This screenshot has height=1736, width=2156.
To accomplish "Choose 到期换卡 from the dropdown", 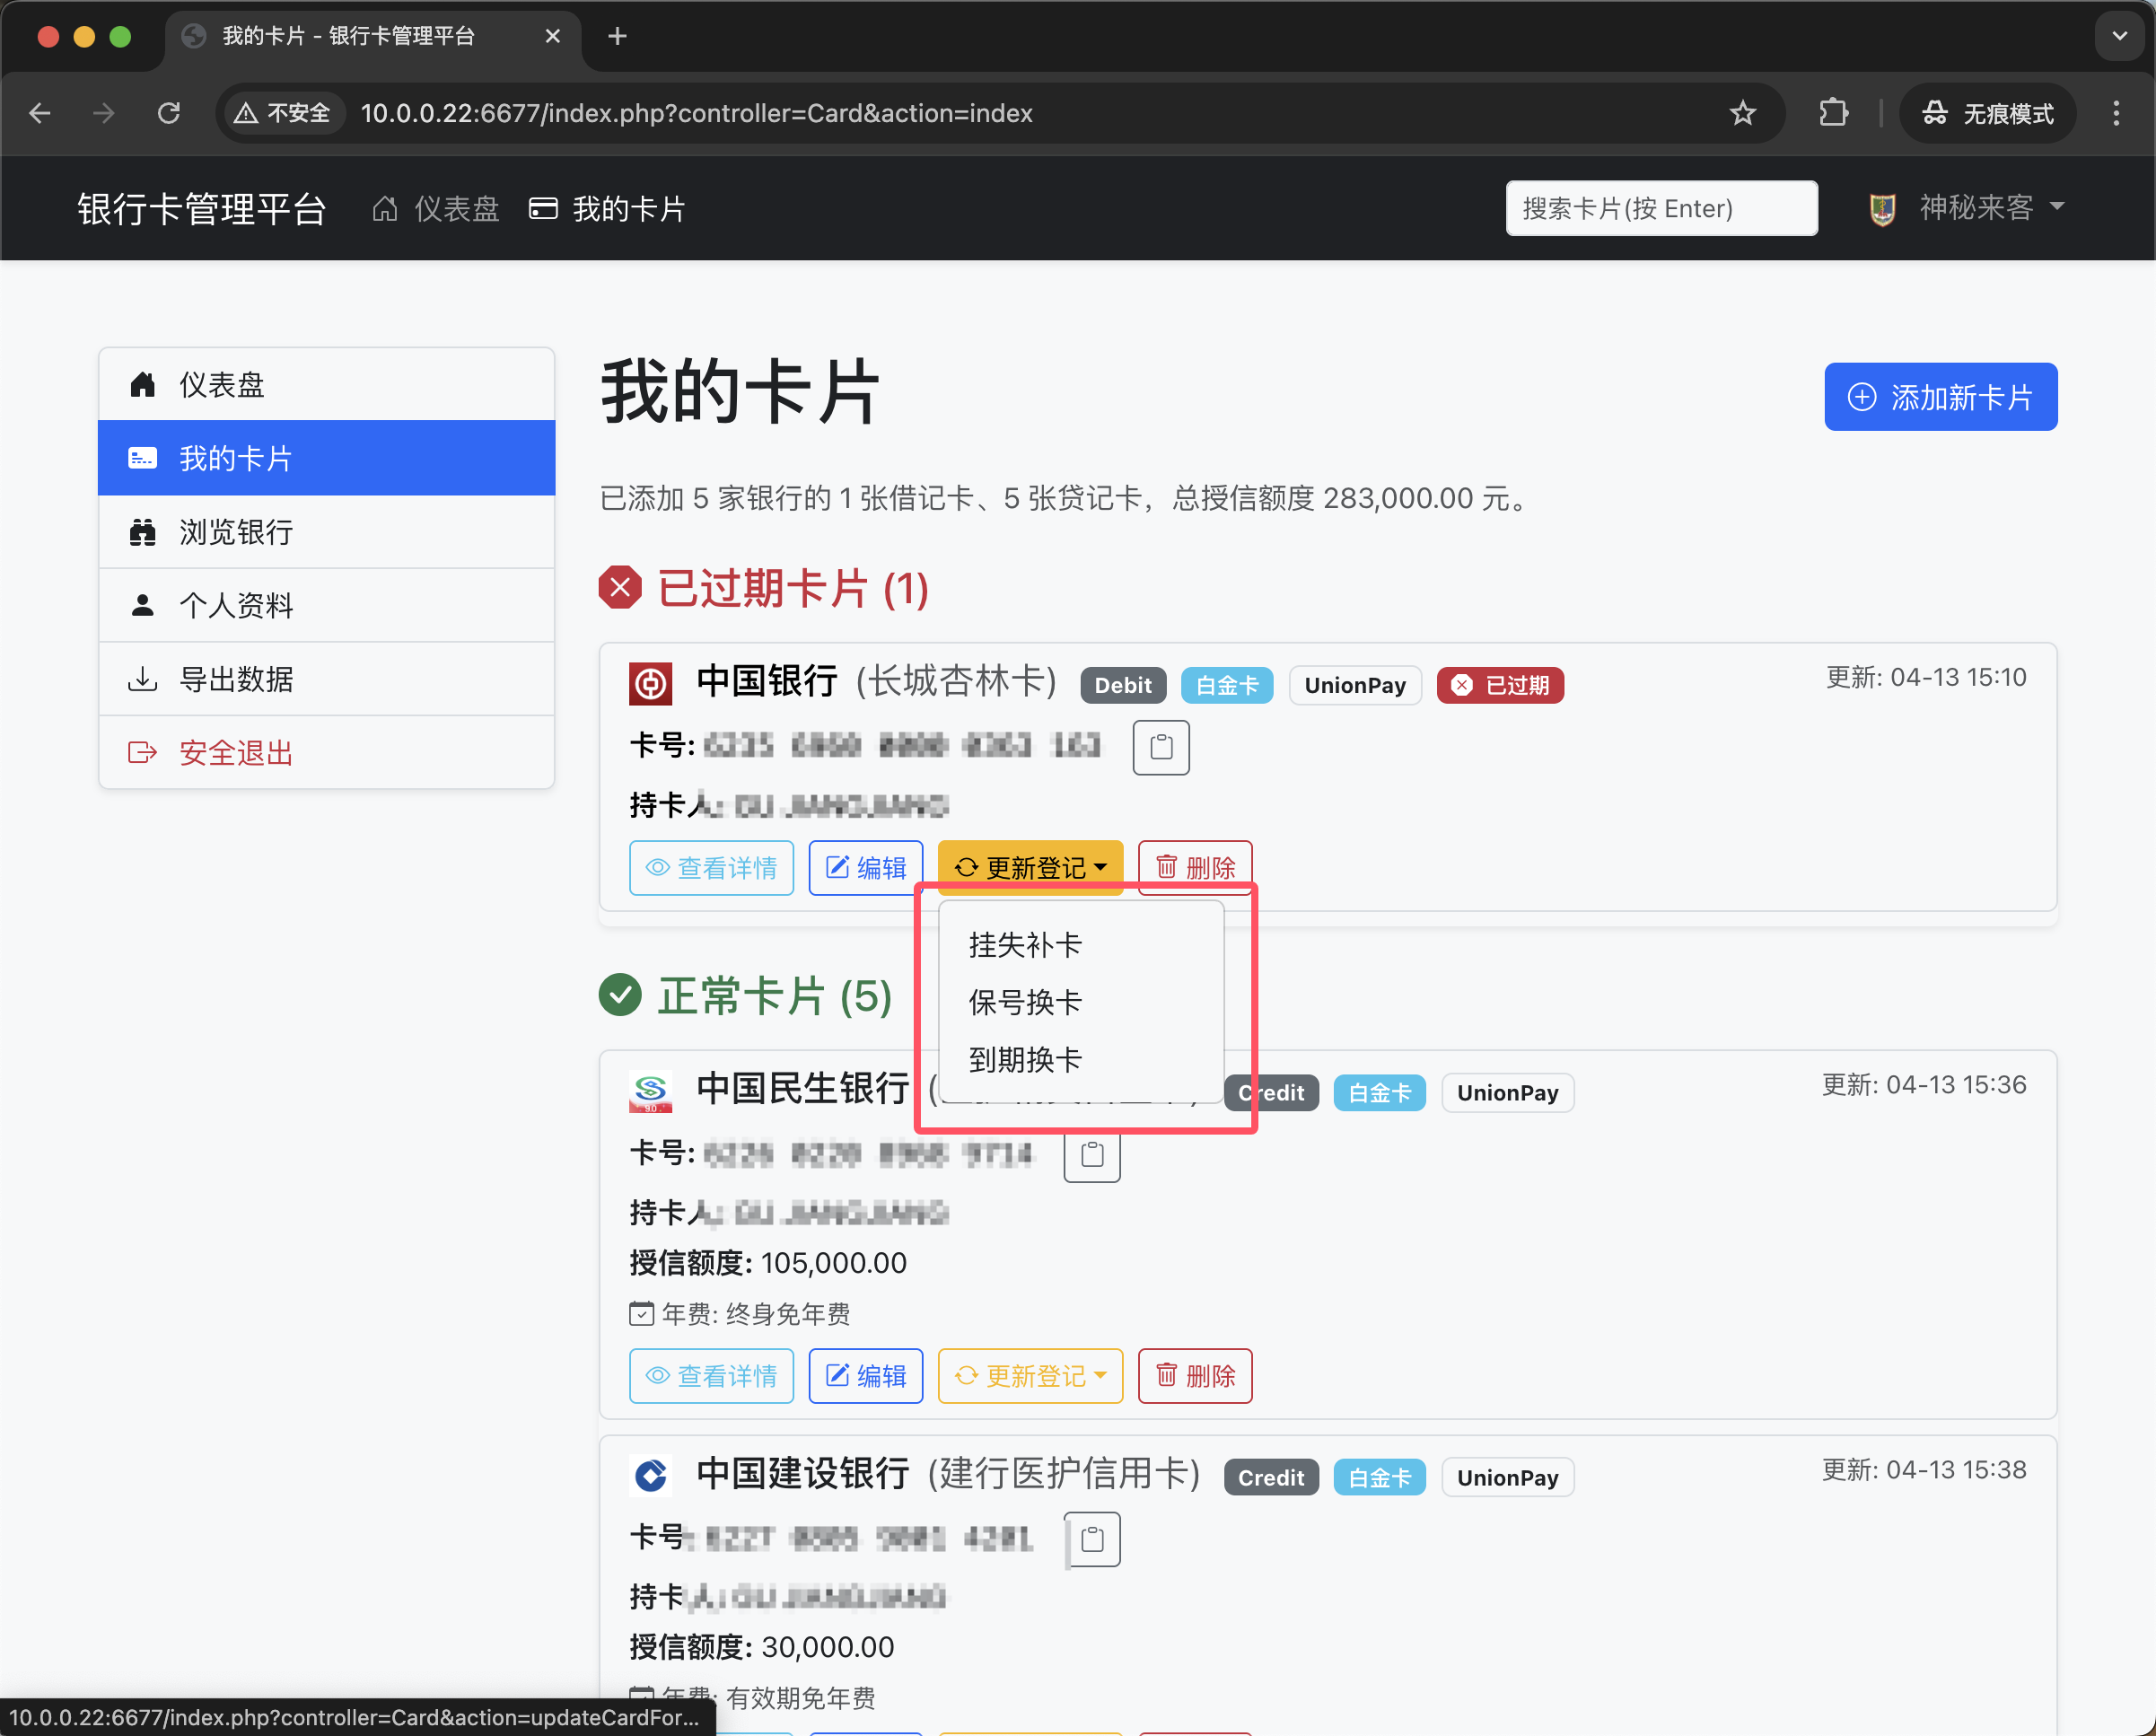I will click(x=1081, y=1059).
